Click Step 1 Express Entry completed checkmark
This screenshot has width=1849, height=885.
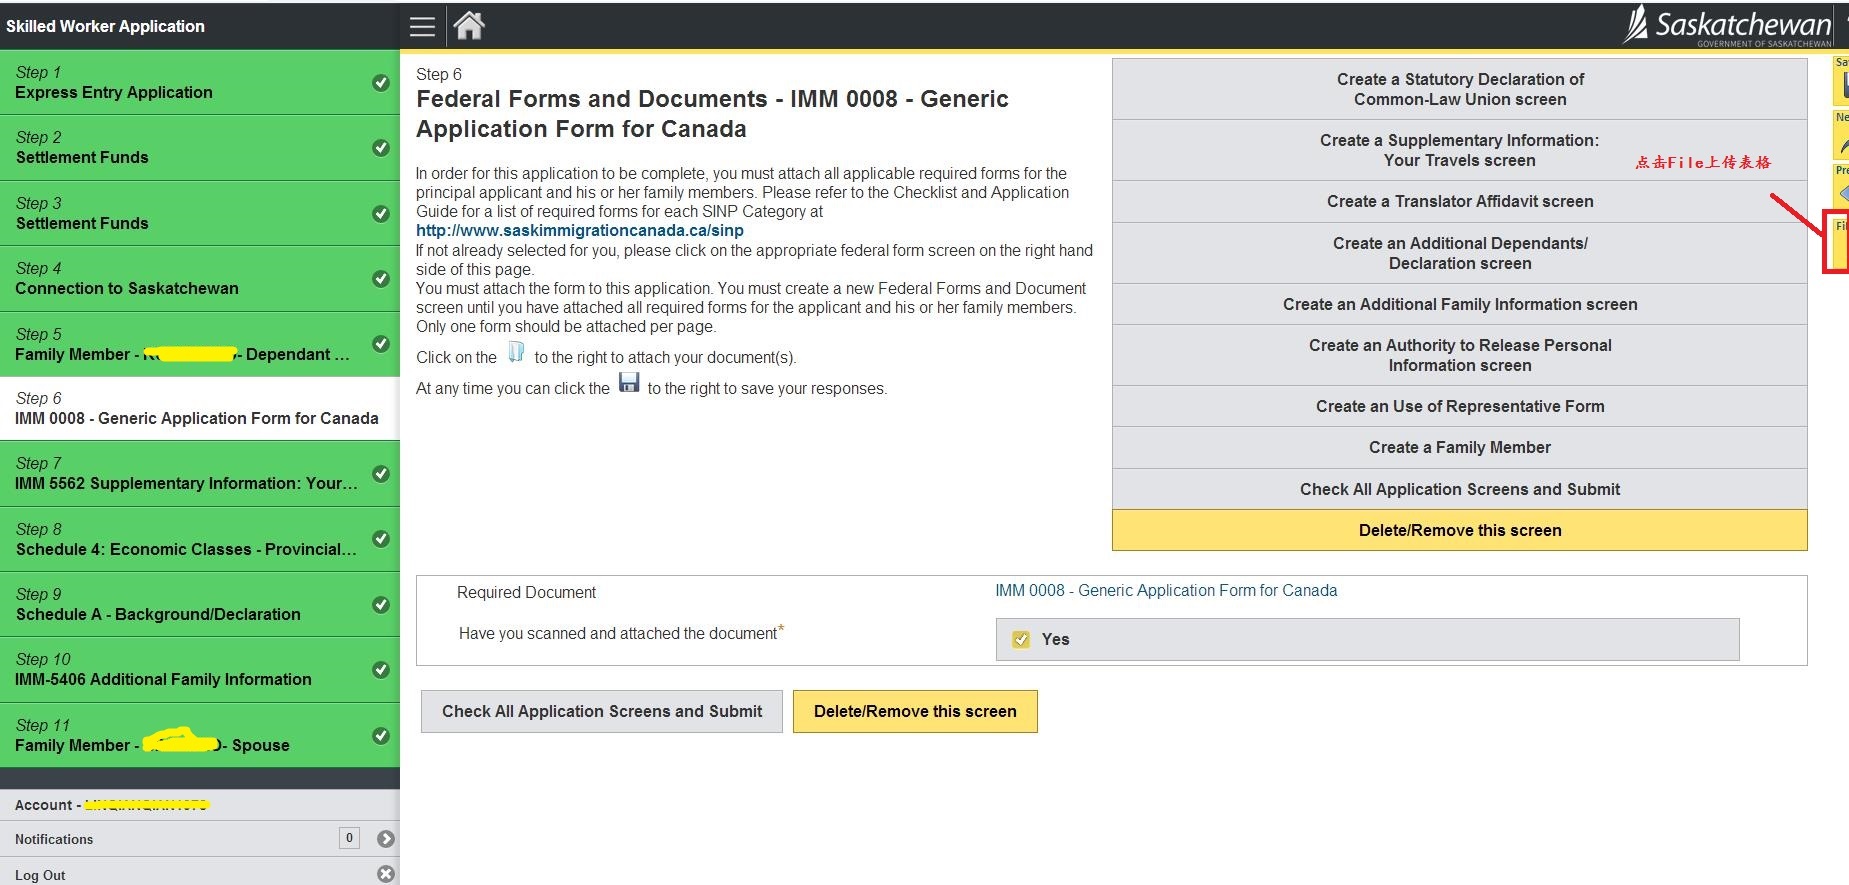[x=381, y=83]
